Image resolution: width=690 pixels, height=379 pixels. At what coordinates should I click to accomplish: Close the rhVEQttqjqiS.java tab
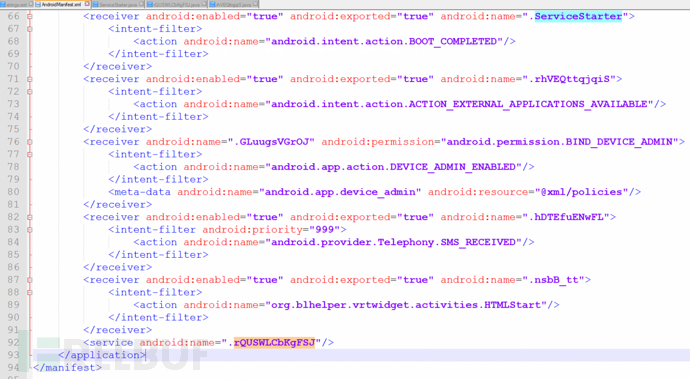pos(255,4)
